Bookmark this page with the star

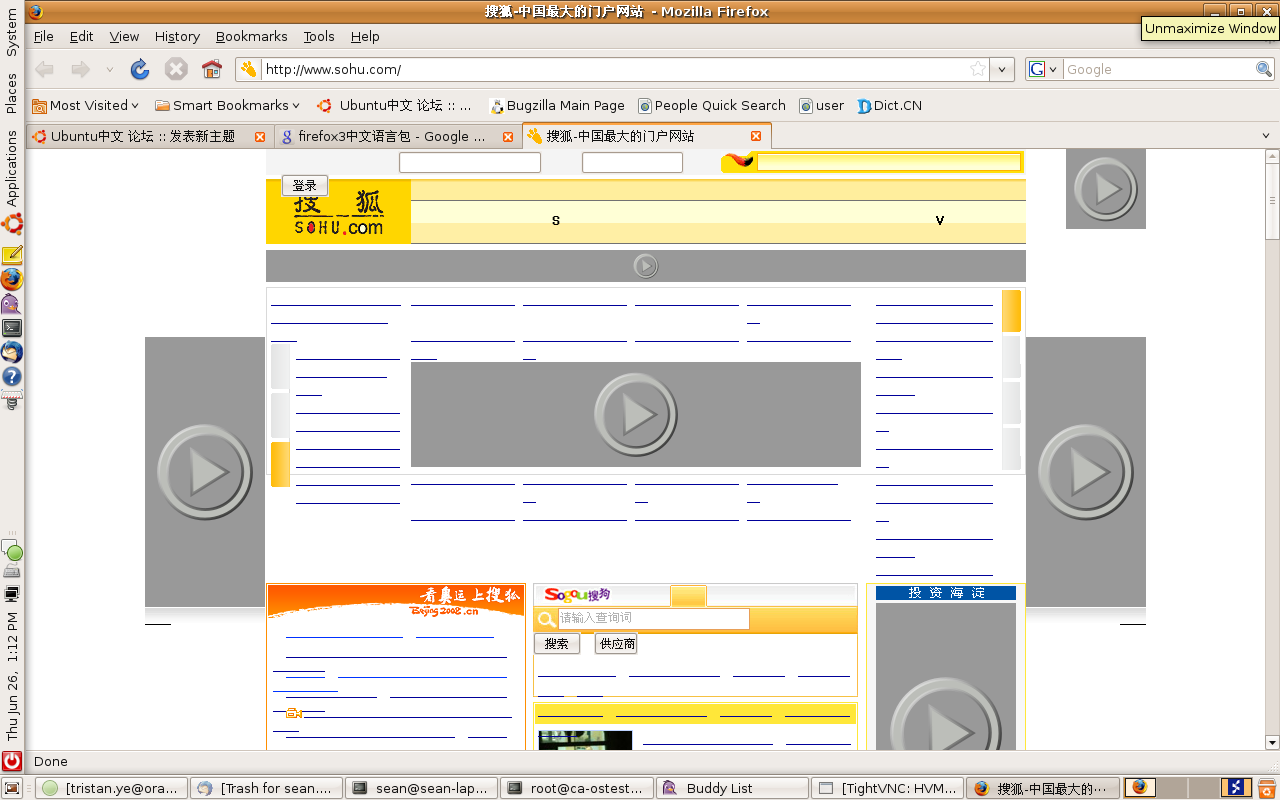pos(978,69)
